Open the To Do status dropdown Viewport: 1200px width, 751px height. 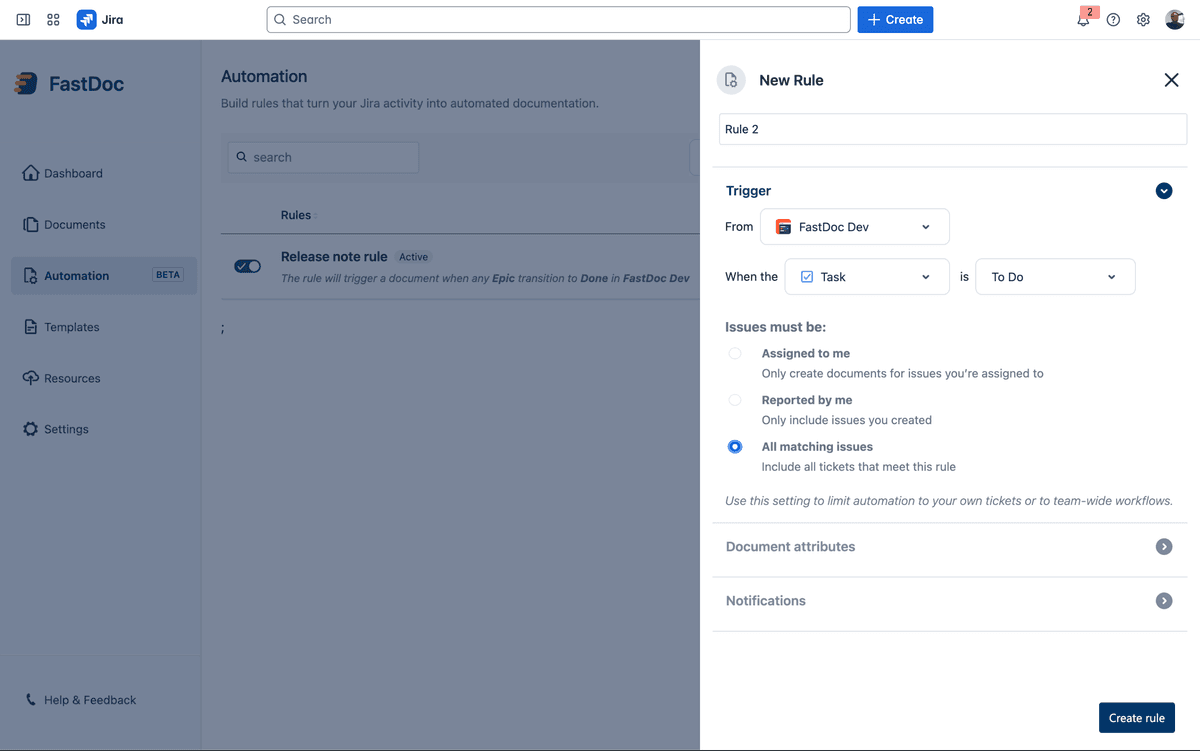1054,276
